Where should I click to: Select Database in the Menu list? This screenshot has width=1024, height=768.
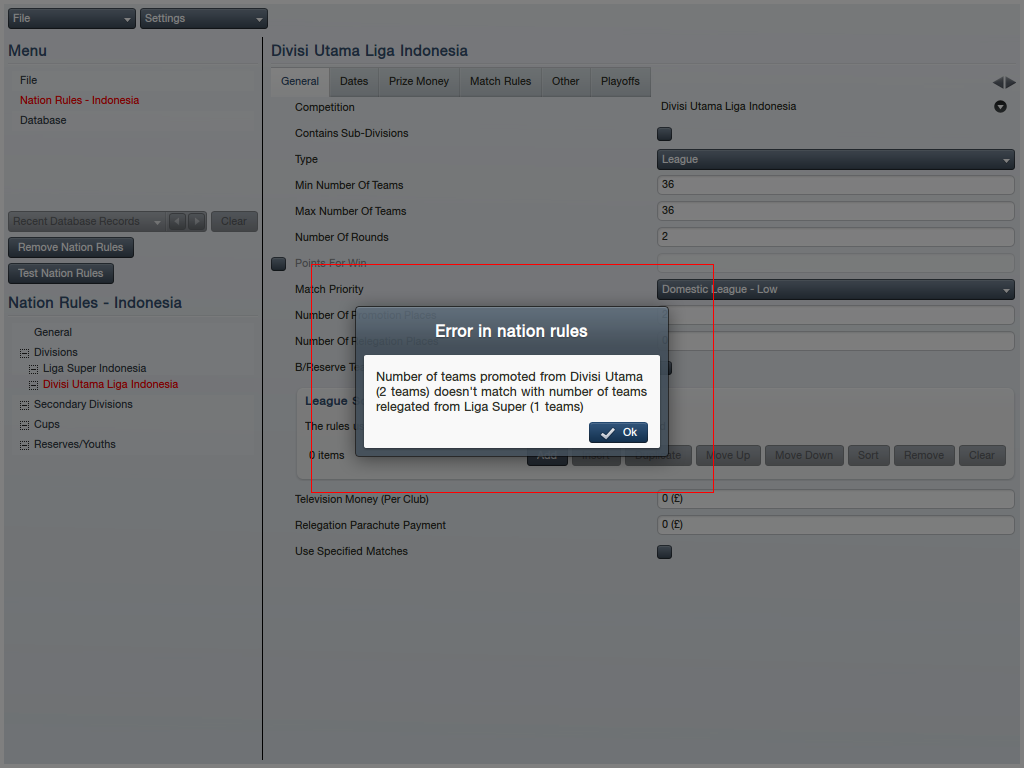tap(43, 120)
